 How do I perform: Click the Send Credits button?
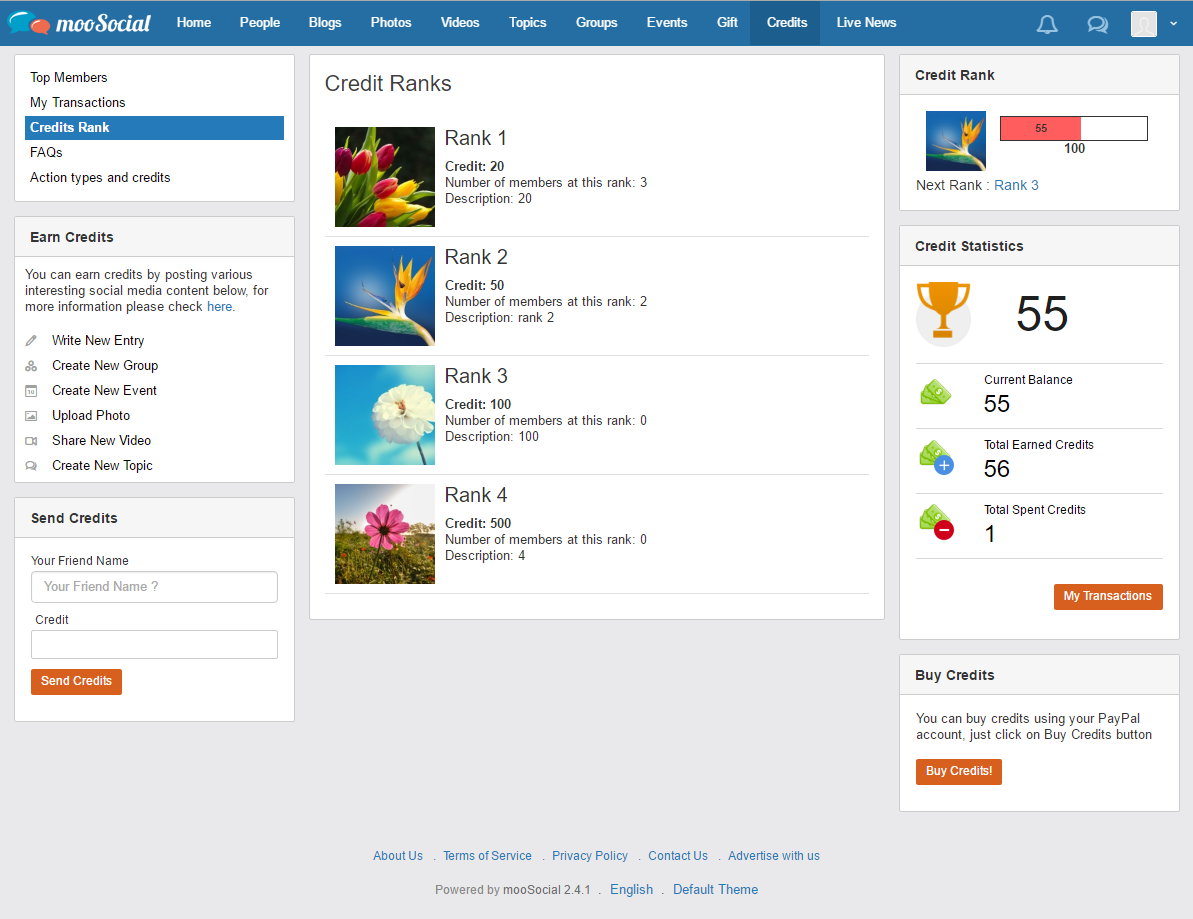76,682
